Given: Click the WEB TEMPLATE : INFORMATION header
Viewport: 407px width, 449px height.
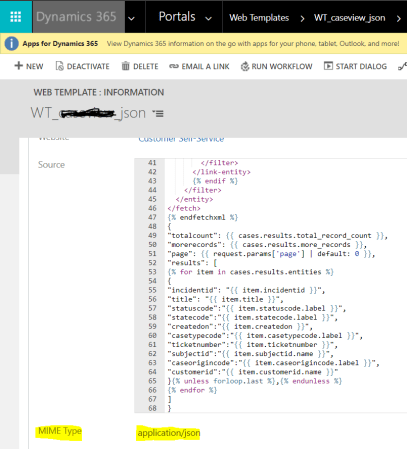Looking at the screenshot, I should pyautogui.click(x=99, y=92).
